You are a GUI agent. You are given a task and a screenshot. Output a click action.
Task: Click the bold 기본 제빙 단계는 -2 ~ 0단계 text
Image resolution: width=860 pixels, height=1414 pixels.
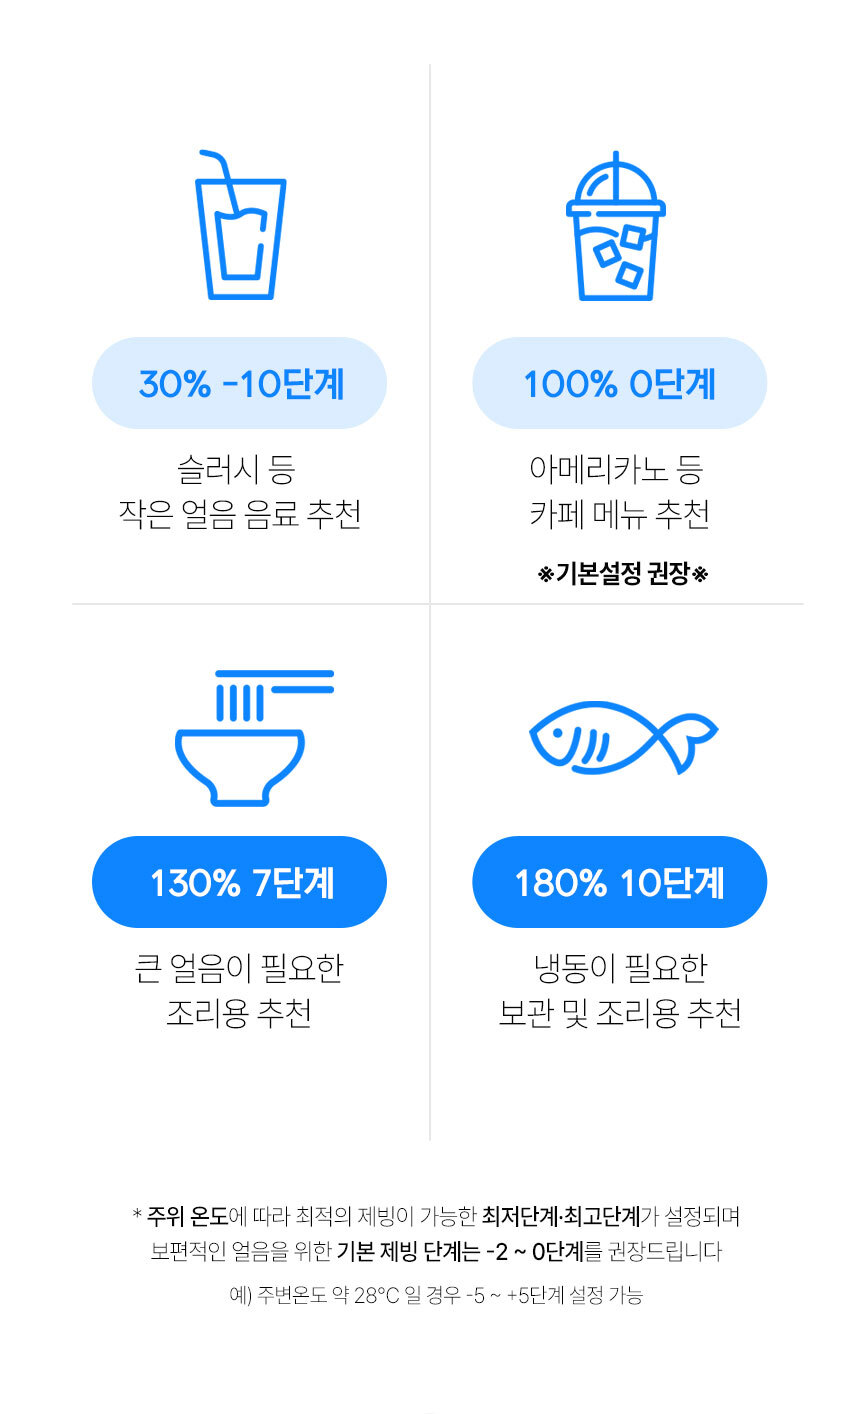click(460, 1251)
